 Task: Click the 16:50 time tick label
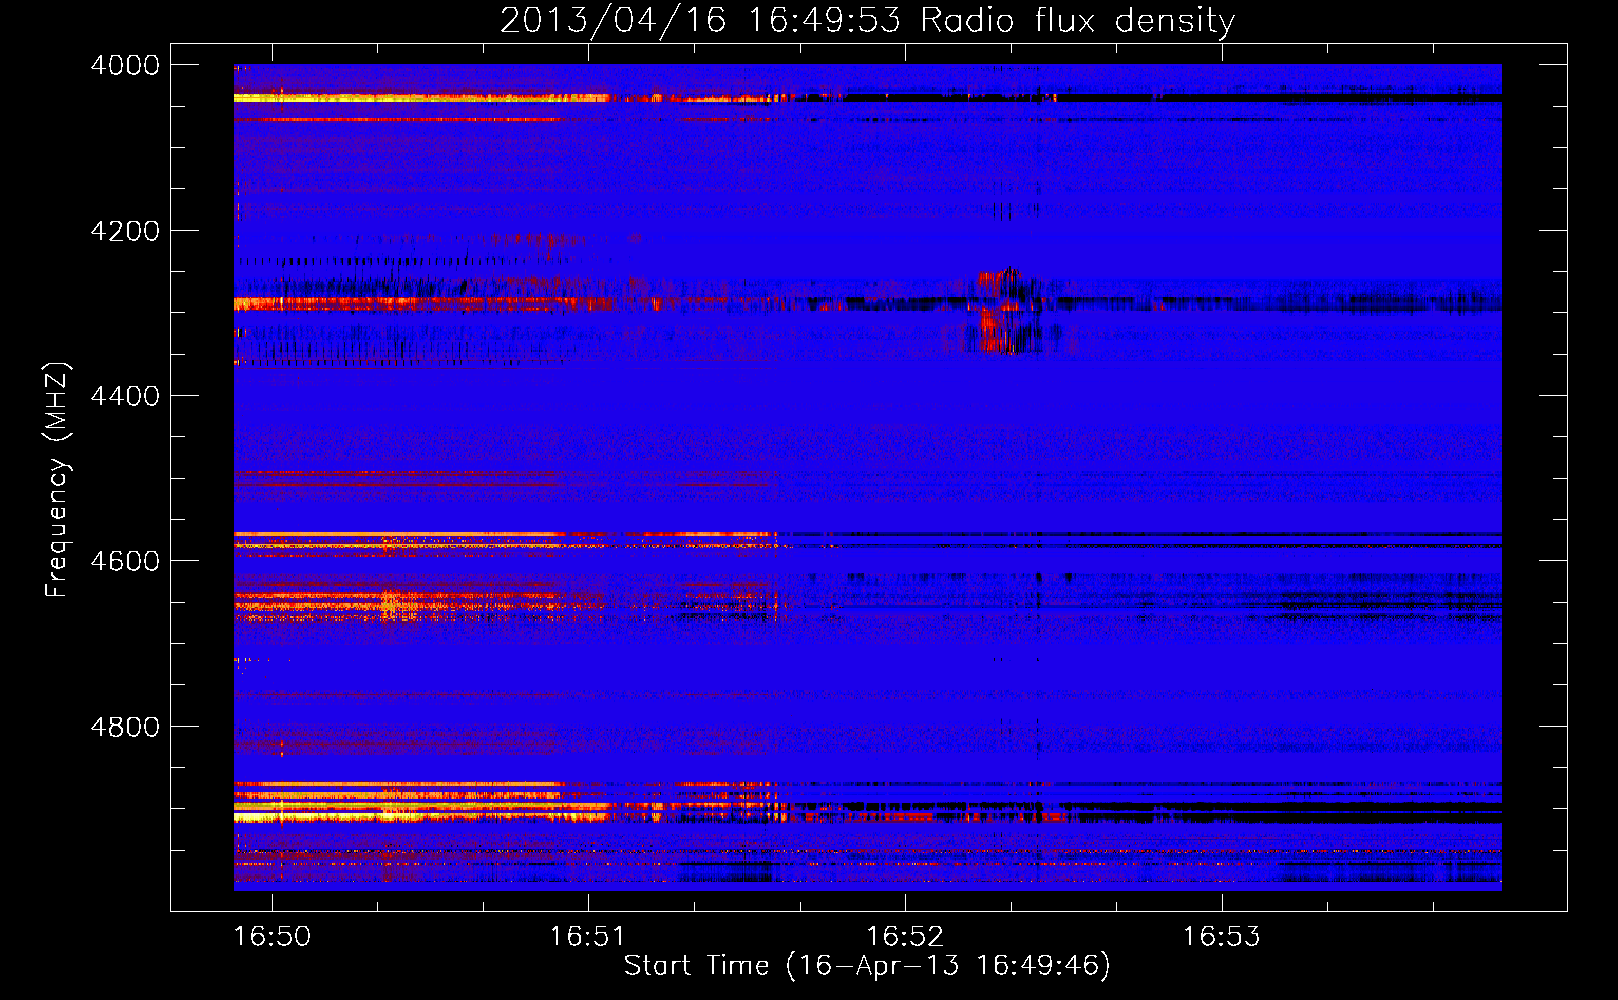point(272,937)
